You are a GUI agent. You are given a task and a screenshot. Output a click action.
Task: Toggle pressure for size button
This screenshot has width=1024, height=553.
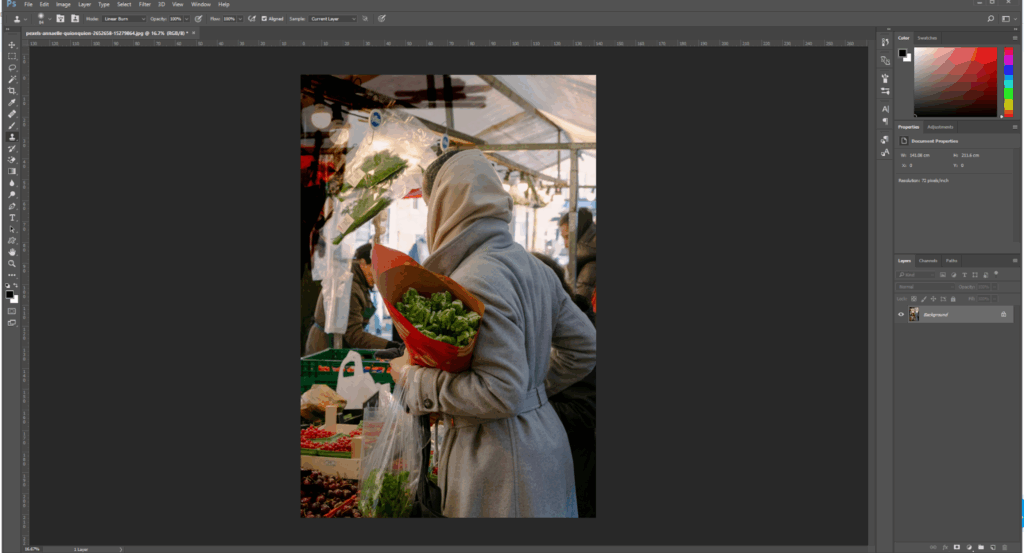381,19
